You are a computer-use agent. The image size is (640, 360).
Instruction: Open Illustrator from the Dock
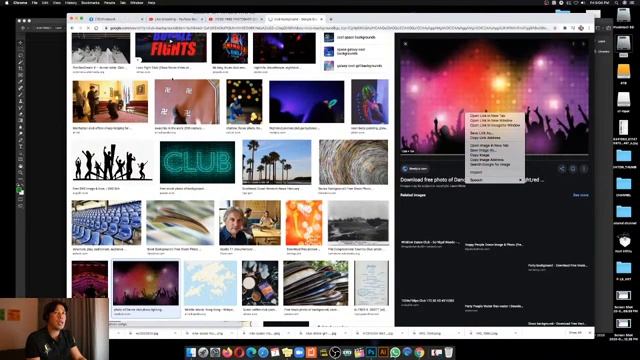[383, 352]
